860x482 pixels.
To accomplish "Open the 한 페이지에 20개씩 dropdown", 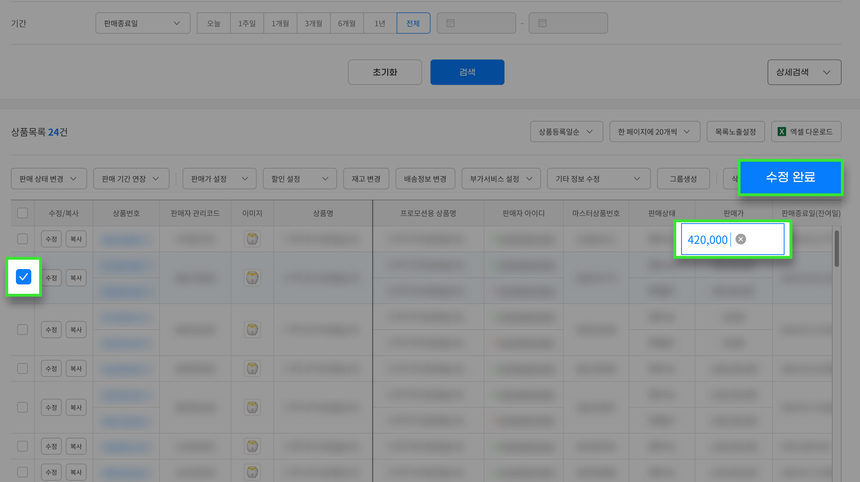I will (x=654, y=132).
